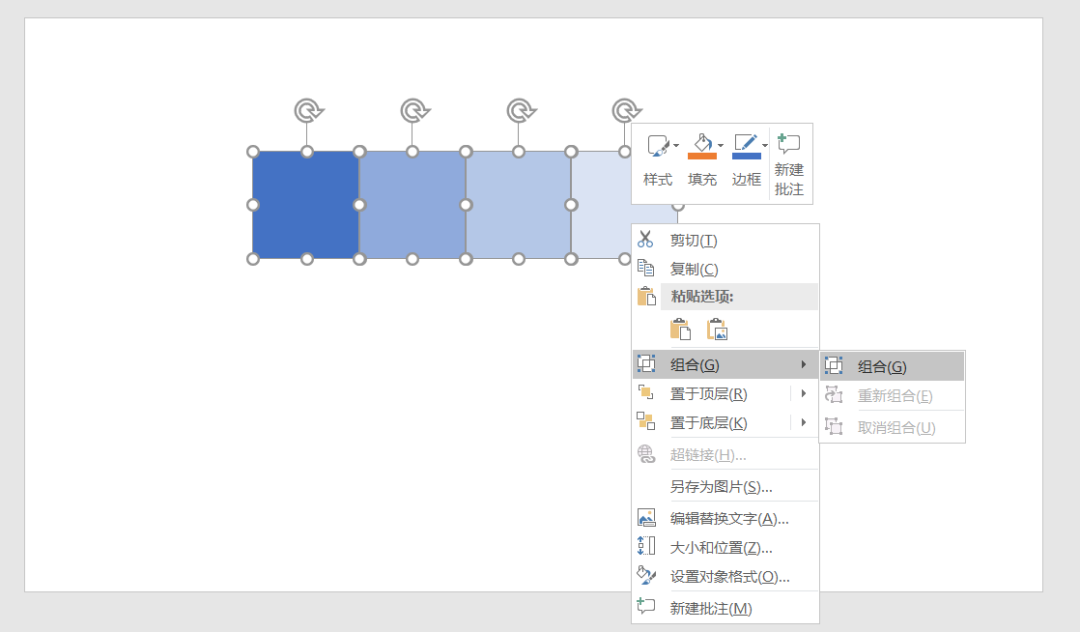
Task: Click the 样式 style icon in mini toolbar
Action: pos(658,146)
